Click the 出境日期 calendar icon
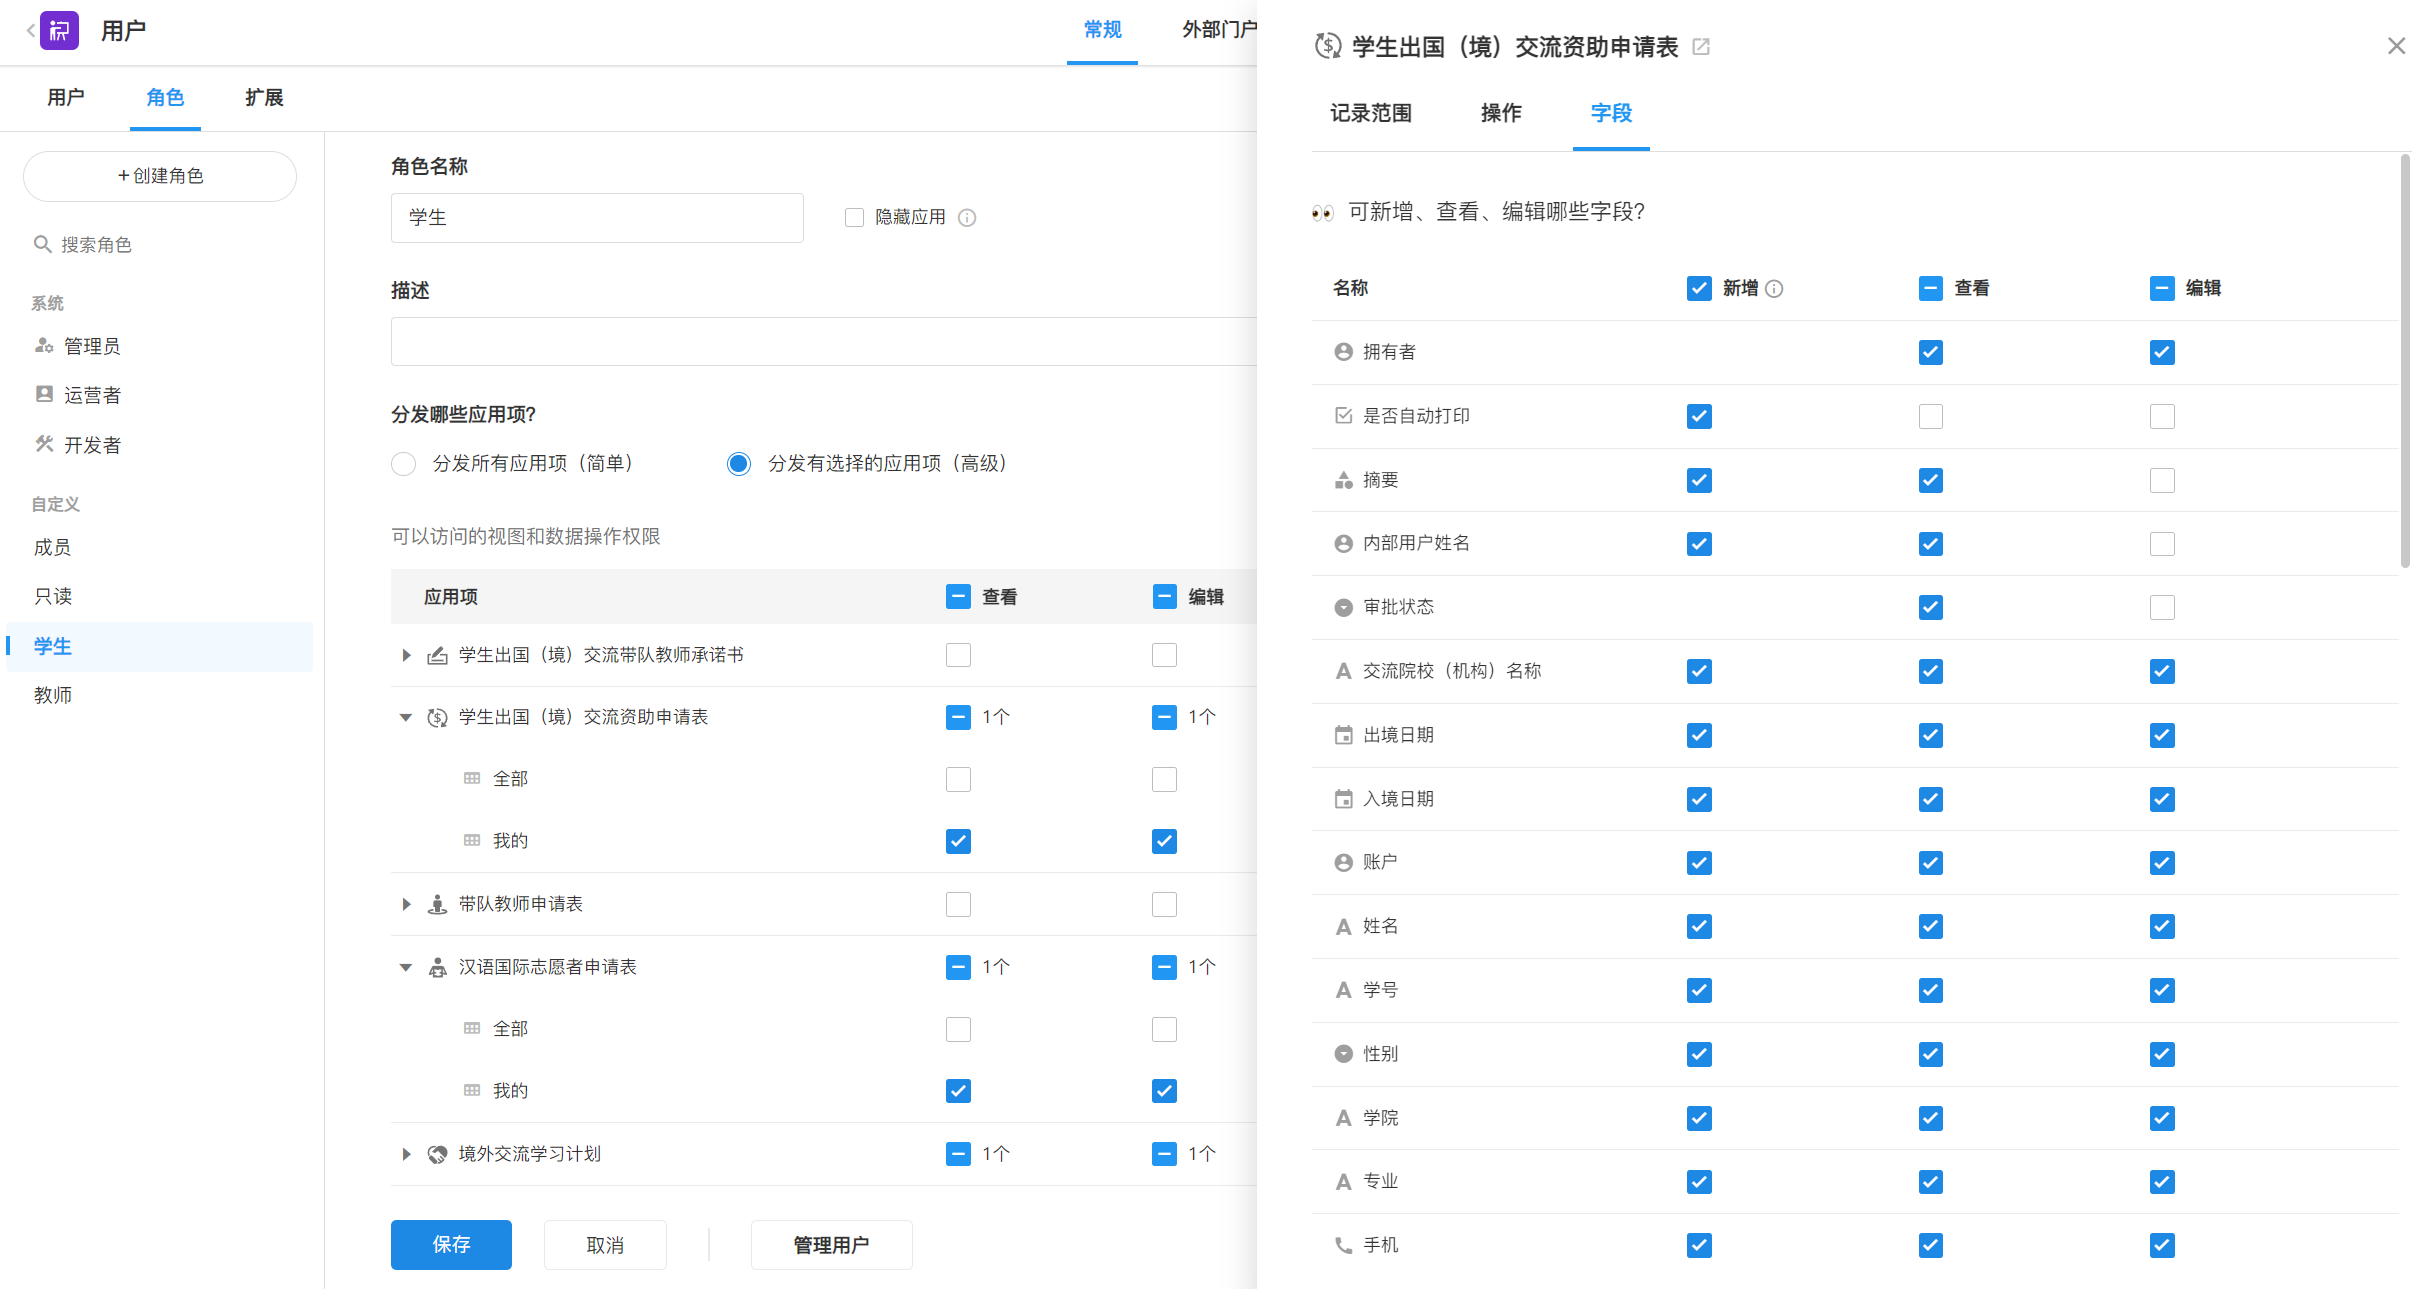 (1343, 735)
